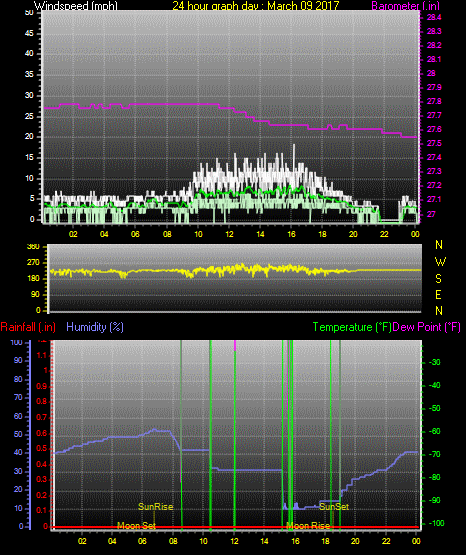Click the red "Rainfall (.in)" label
466x555 pixels.
pyautogui.click(x=28, y=327)
